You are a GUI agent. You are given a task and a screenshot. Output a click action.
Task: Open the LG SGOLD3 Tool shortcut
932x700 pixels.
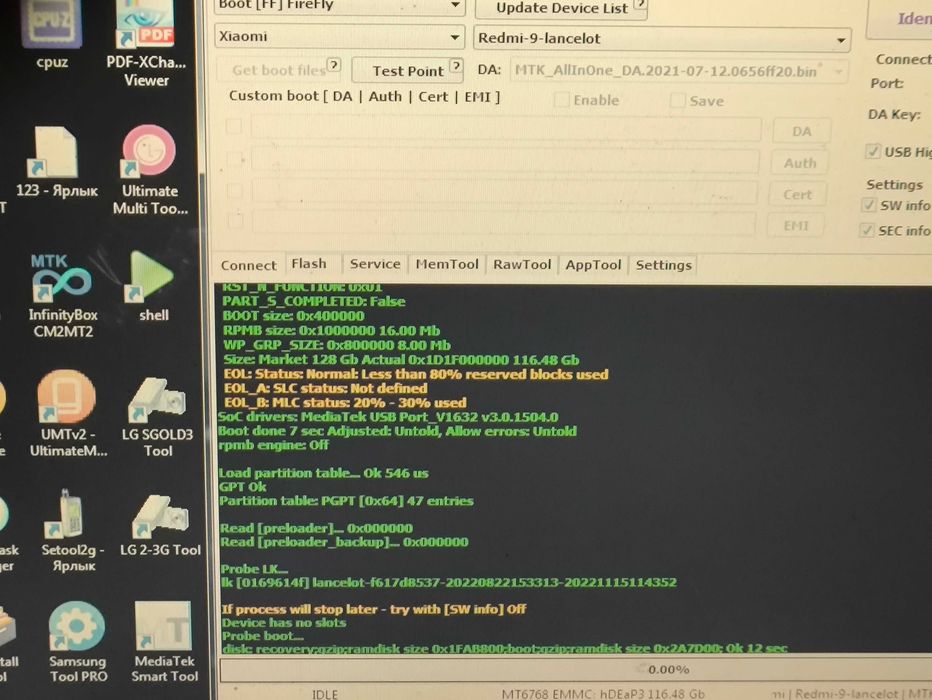(158, 418)
